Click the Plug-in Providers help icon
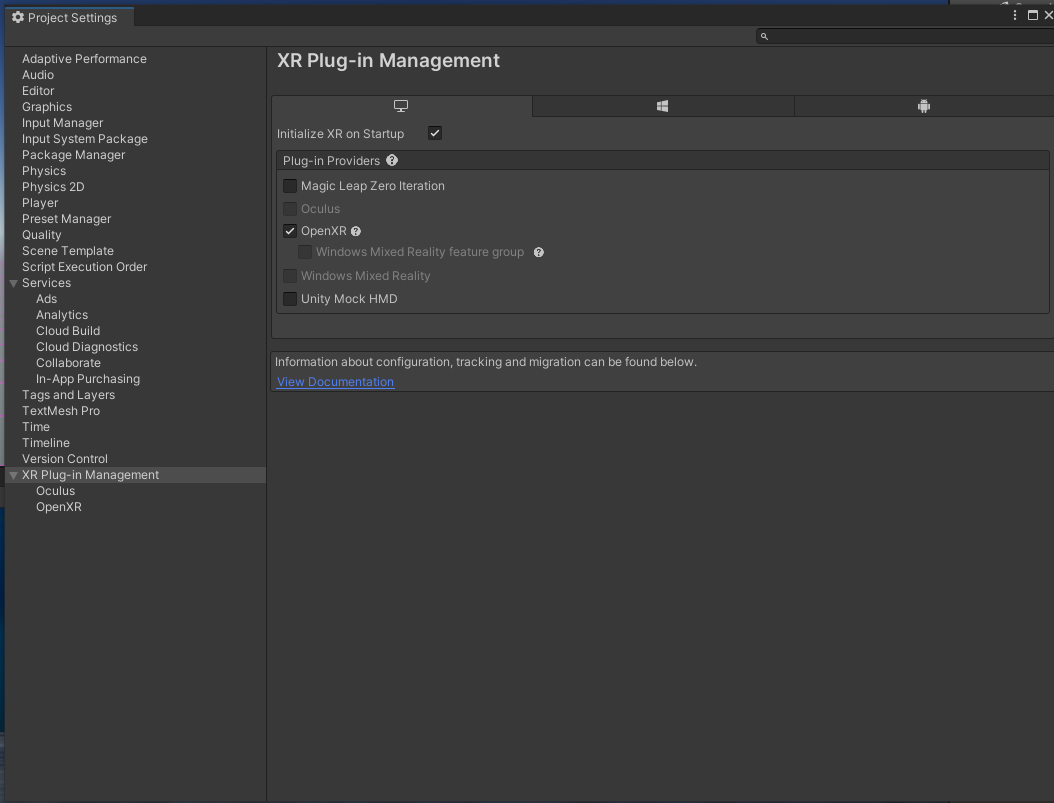This screenshot has height=803, width=1054. 392,160
